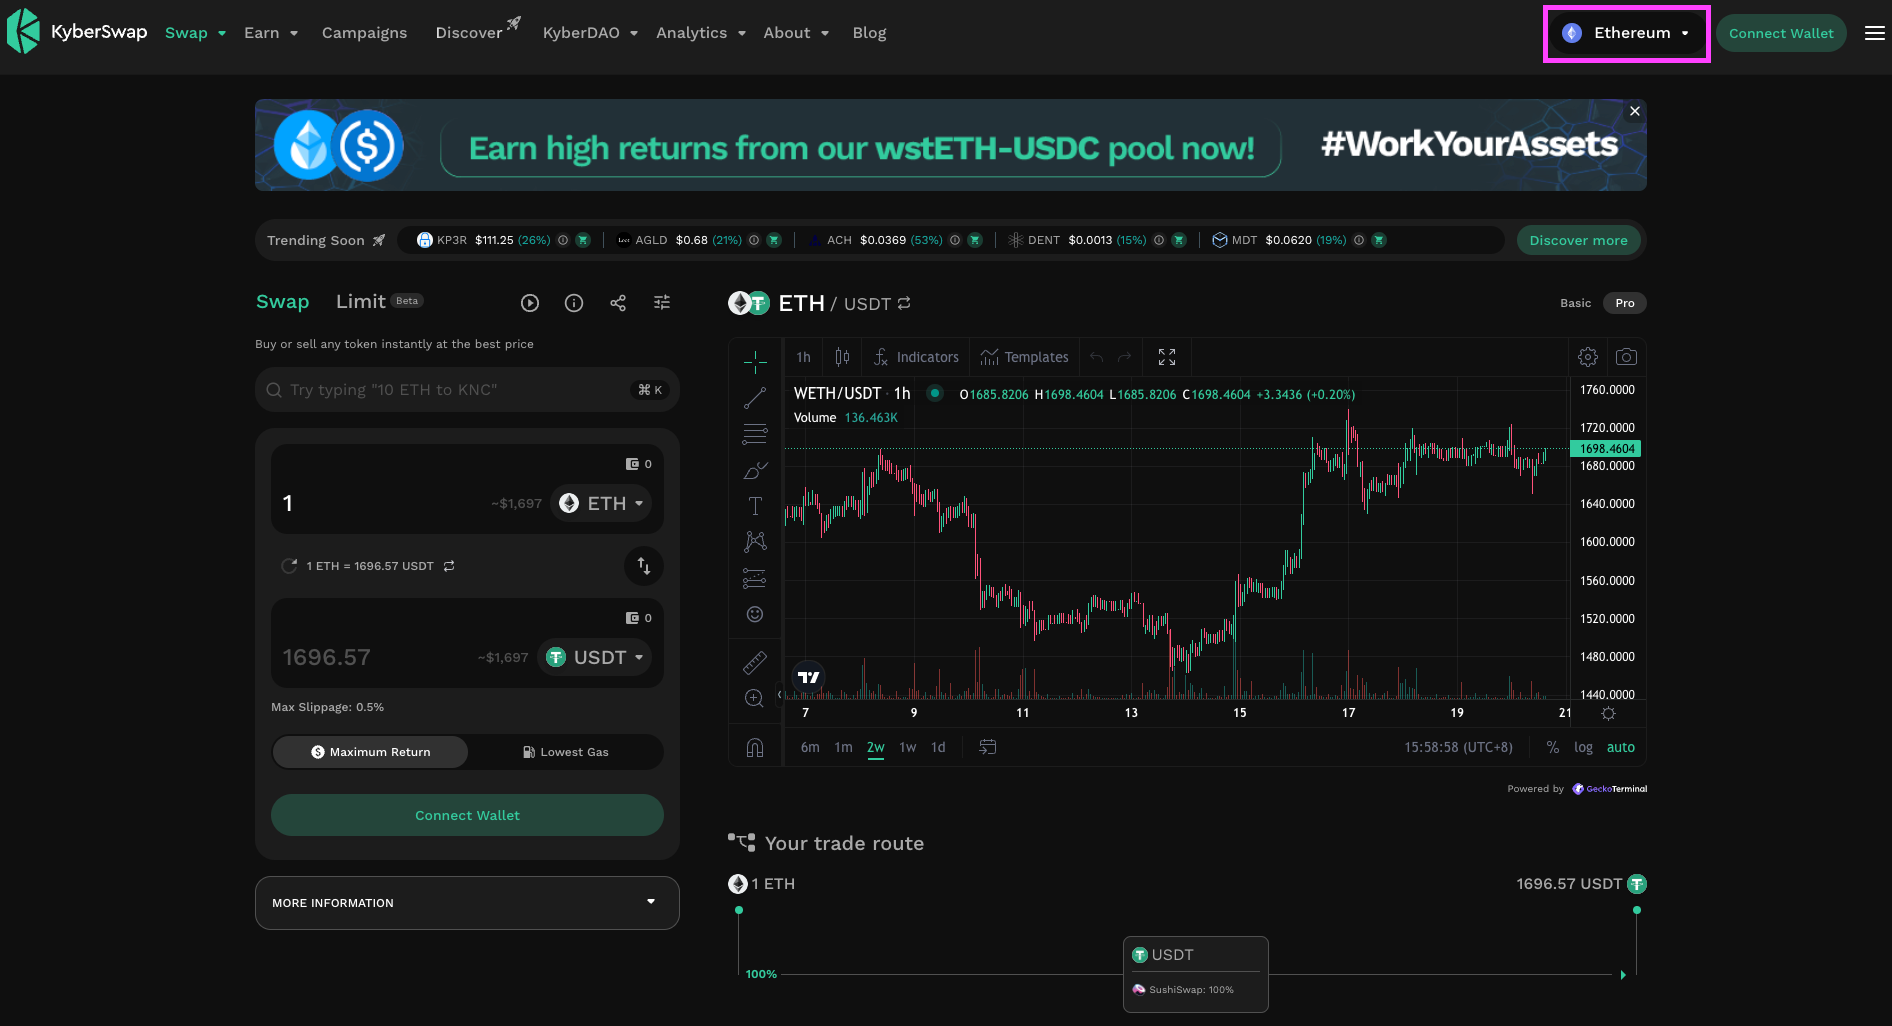Select the XABCD pattern tool
This screenshot has height=1026, width=1892.
(x=755, y=542)
